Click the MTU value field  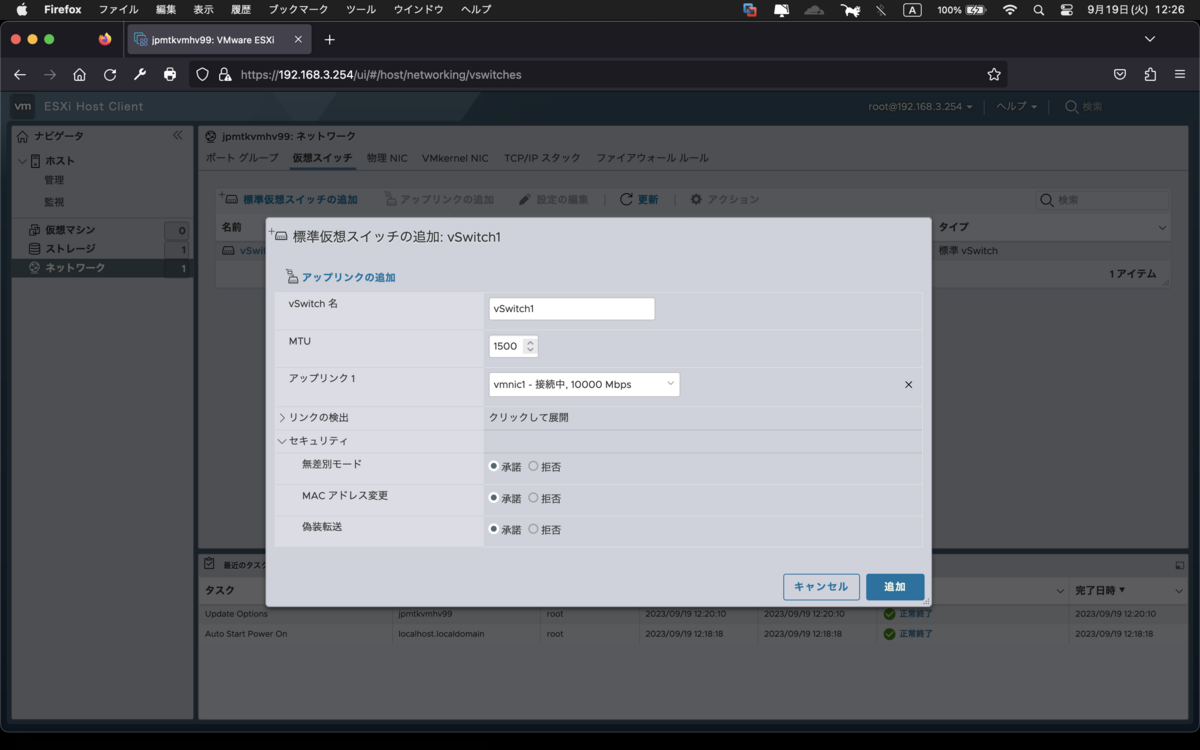pyautogui.click(x=506, y=346)
